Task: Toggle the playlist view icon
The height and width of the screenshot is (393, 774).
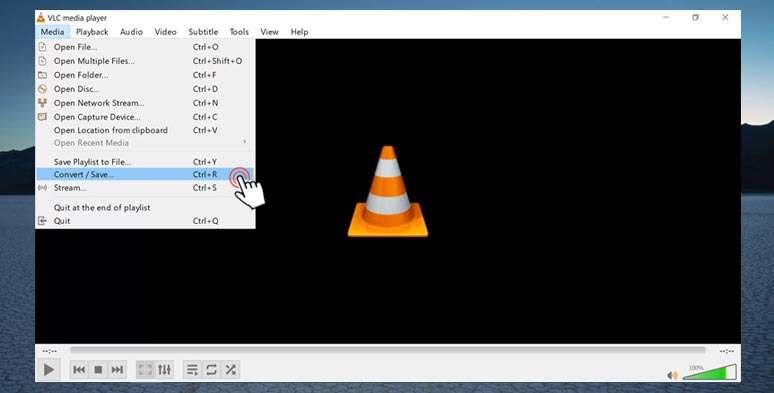Action: coord(193,369)
